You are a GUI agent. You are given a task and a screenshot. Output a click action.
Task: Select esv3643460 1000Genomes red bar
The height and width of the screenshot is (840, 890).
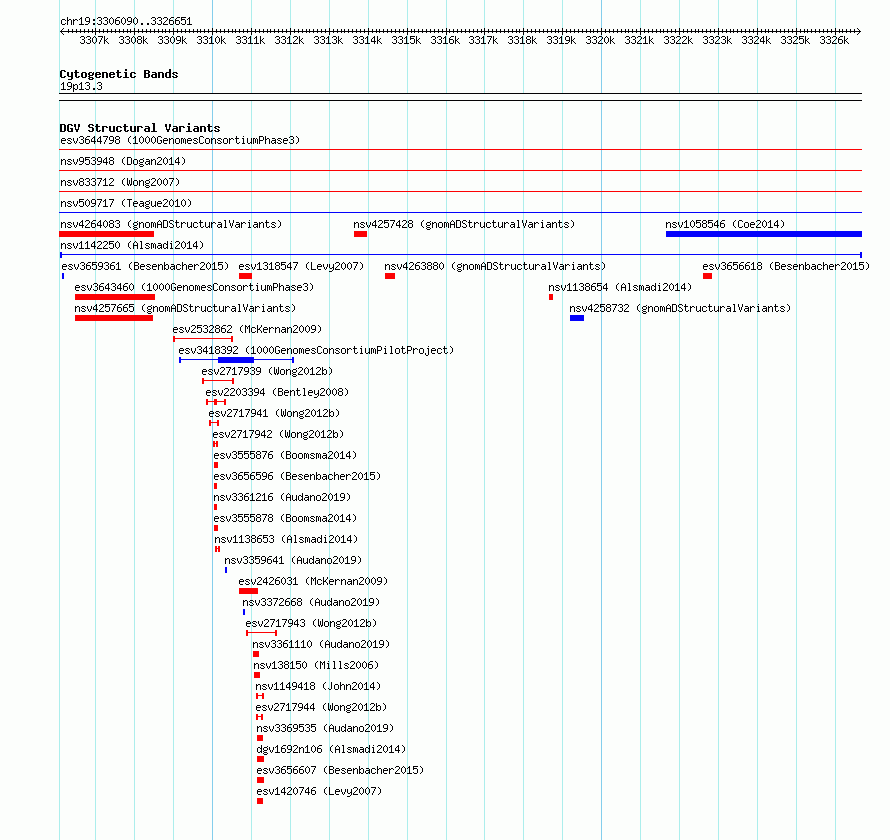click(x=115, y=297)
